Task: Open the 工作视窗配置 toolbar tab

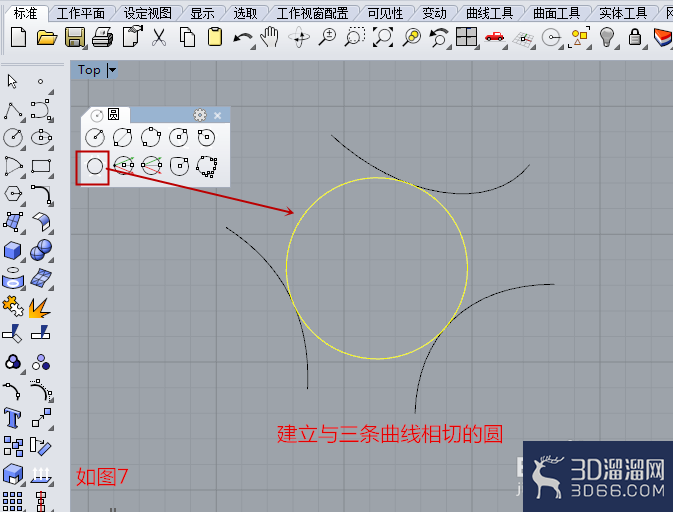Action: [312, 13]
